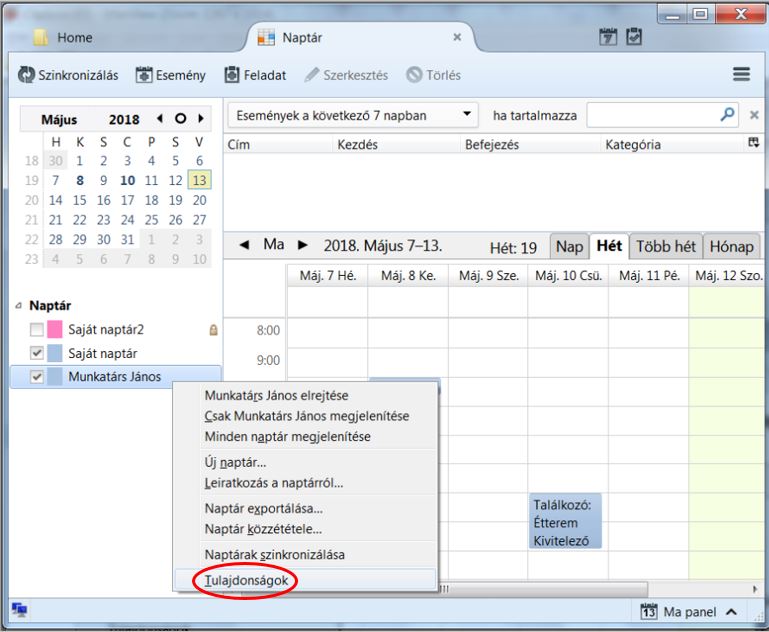Click the network status icon in status bar
The image size is (769, 632).
[x=18, y=610]
